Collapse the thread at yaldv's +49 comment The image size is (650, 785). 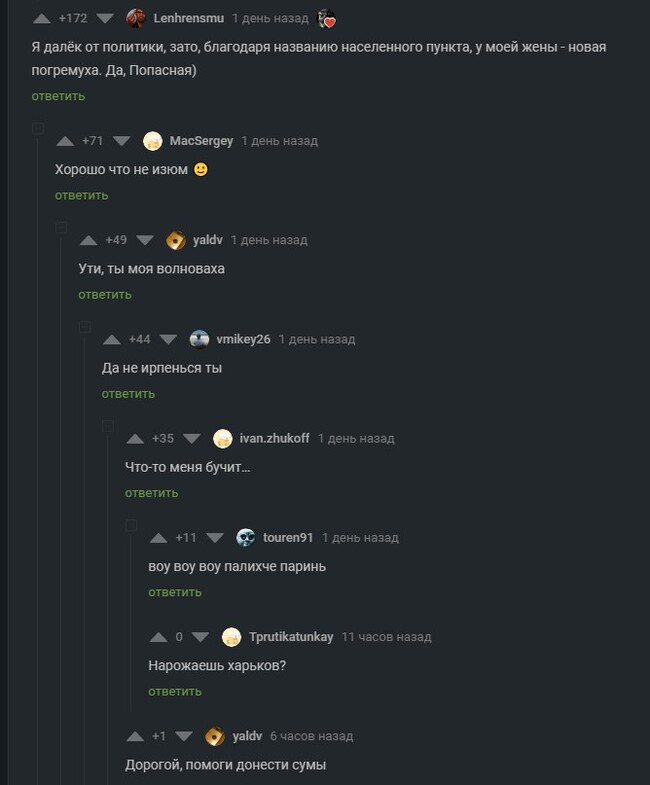pyautogui.click(x=62, y=228)
